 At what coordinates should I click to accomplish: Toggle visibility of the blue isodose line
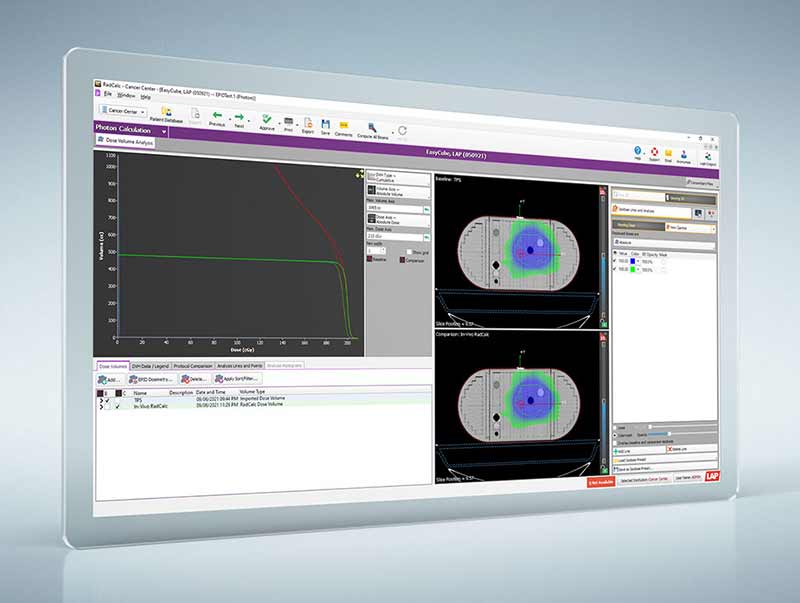pyautogui.click(x=614, y=260)
